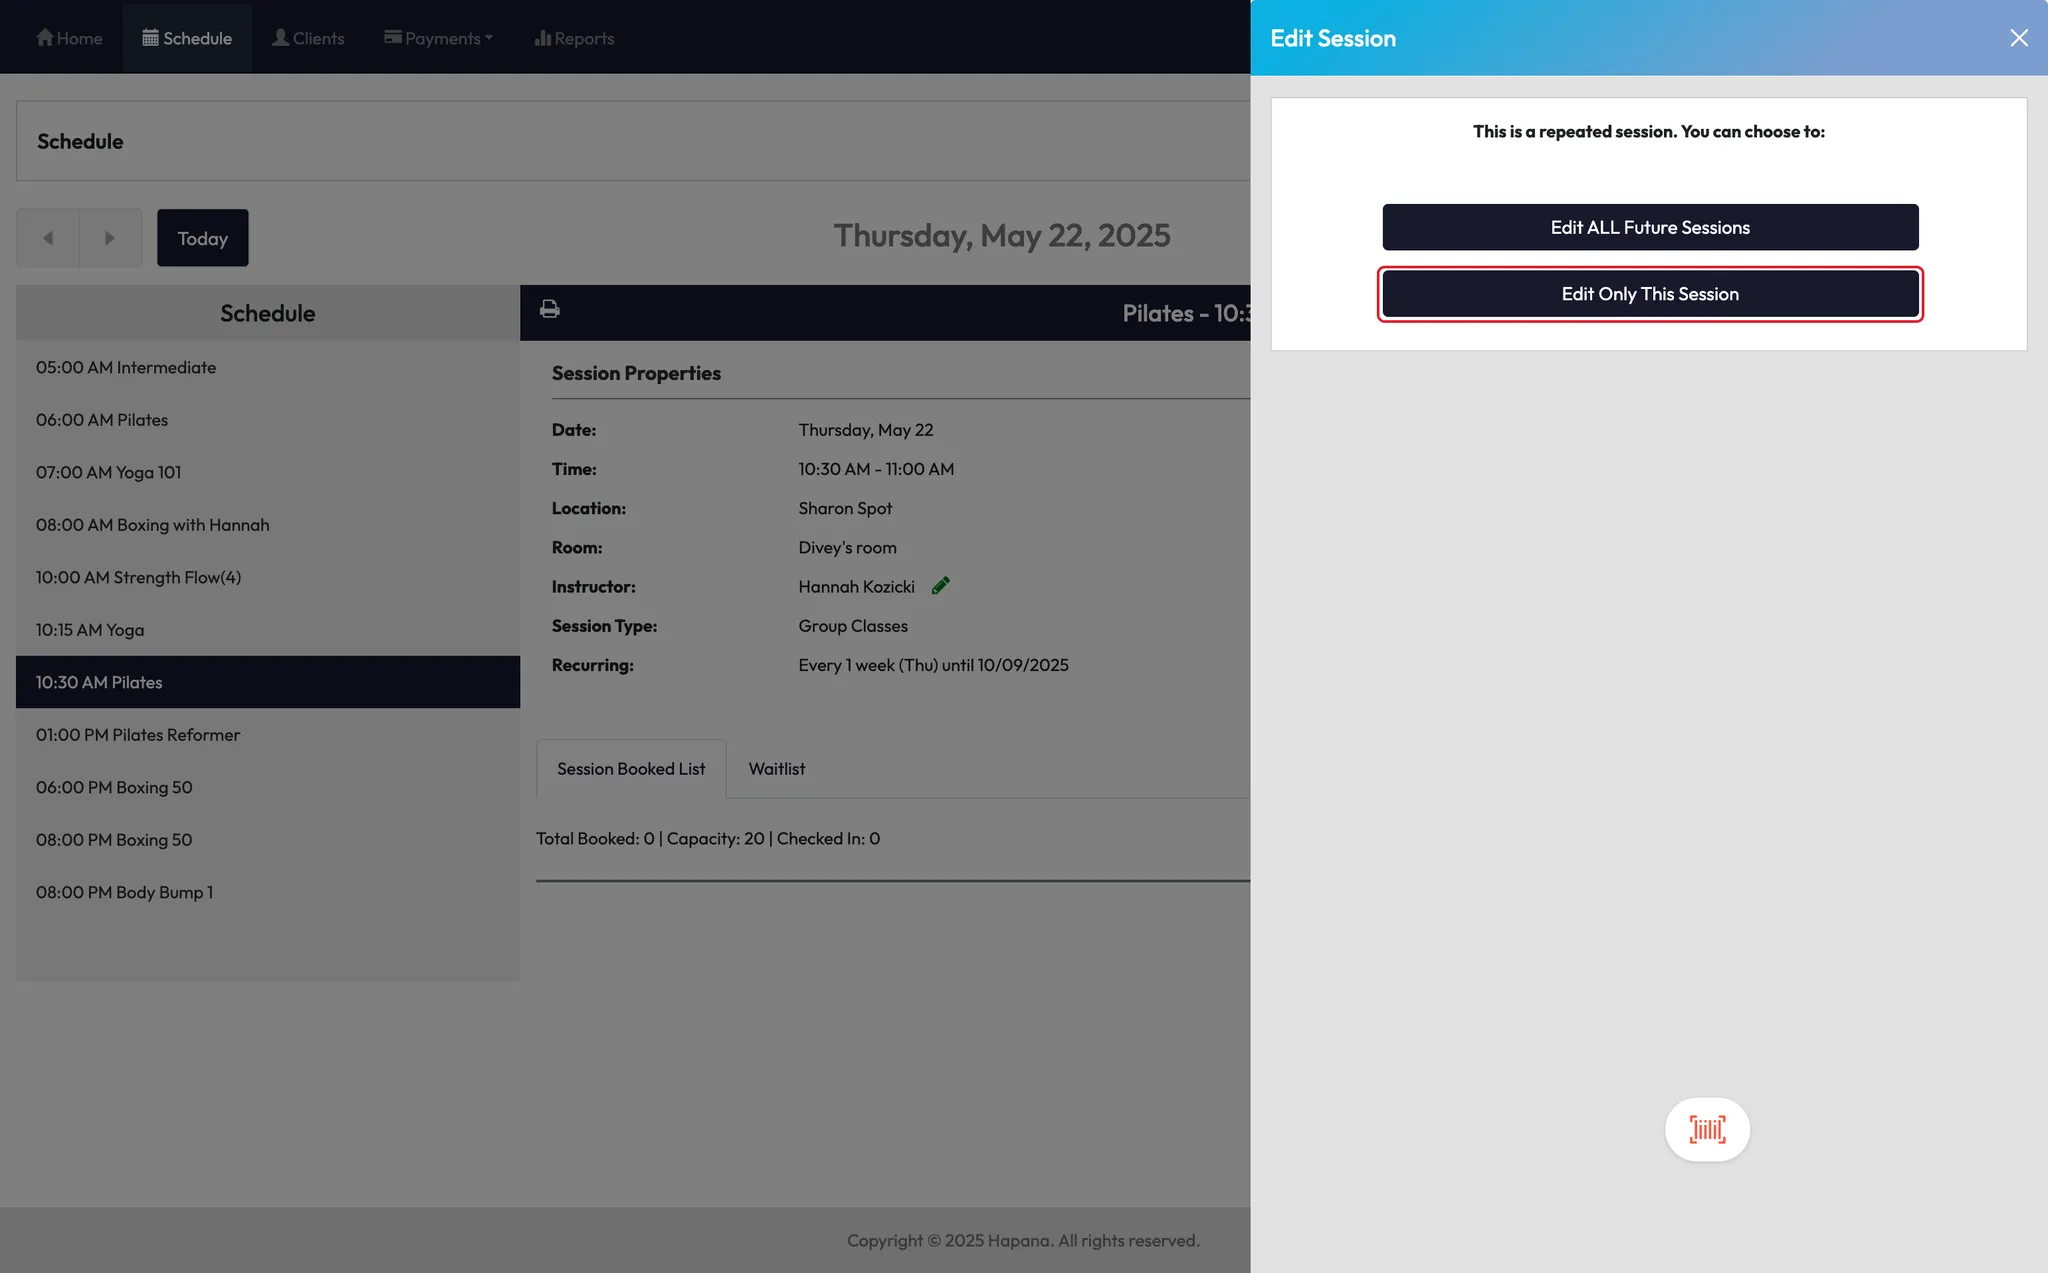Click the green pencil edit instructor icon

(940, 586)
